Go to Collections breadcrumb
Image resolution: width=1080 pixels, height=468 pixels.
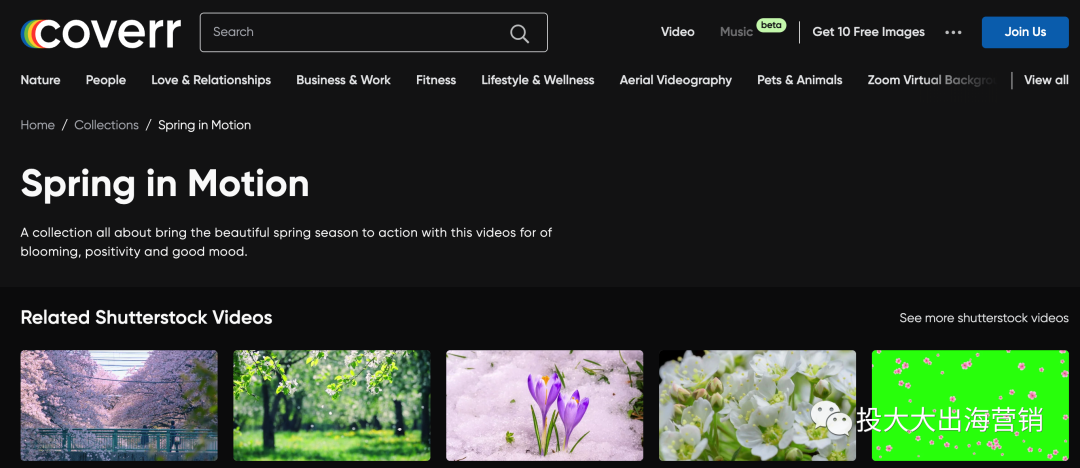[x=107, y=125]
